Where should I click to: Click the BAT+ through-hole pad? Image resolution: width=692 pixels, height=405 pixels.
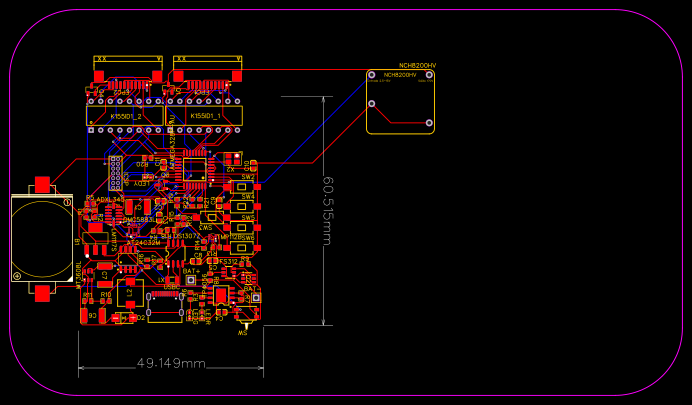click(x=191, y=280)
